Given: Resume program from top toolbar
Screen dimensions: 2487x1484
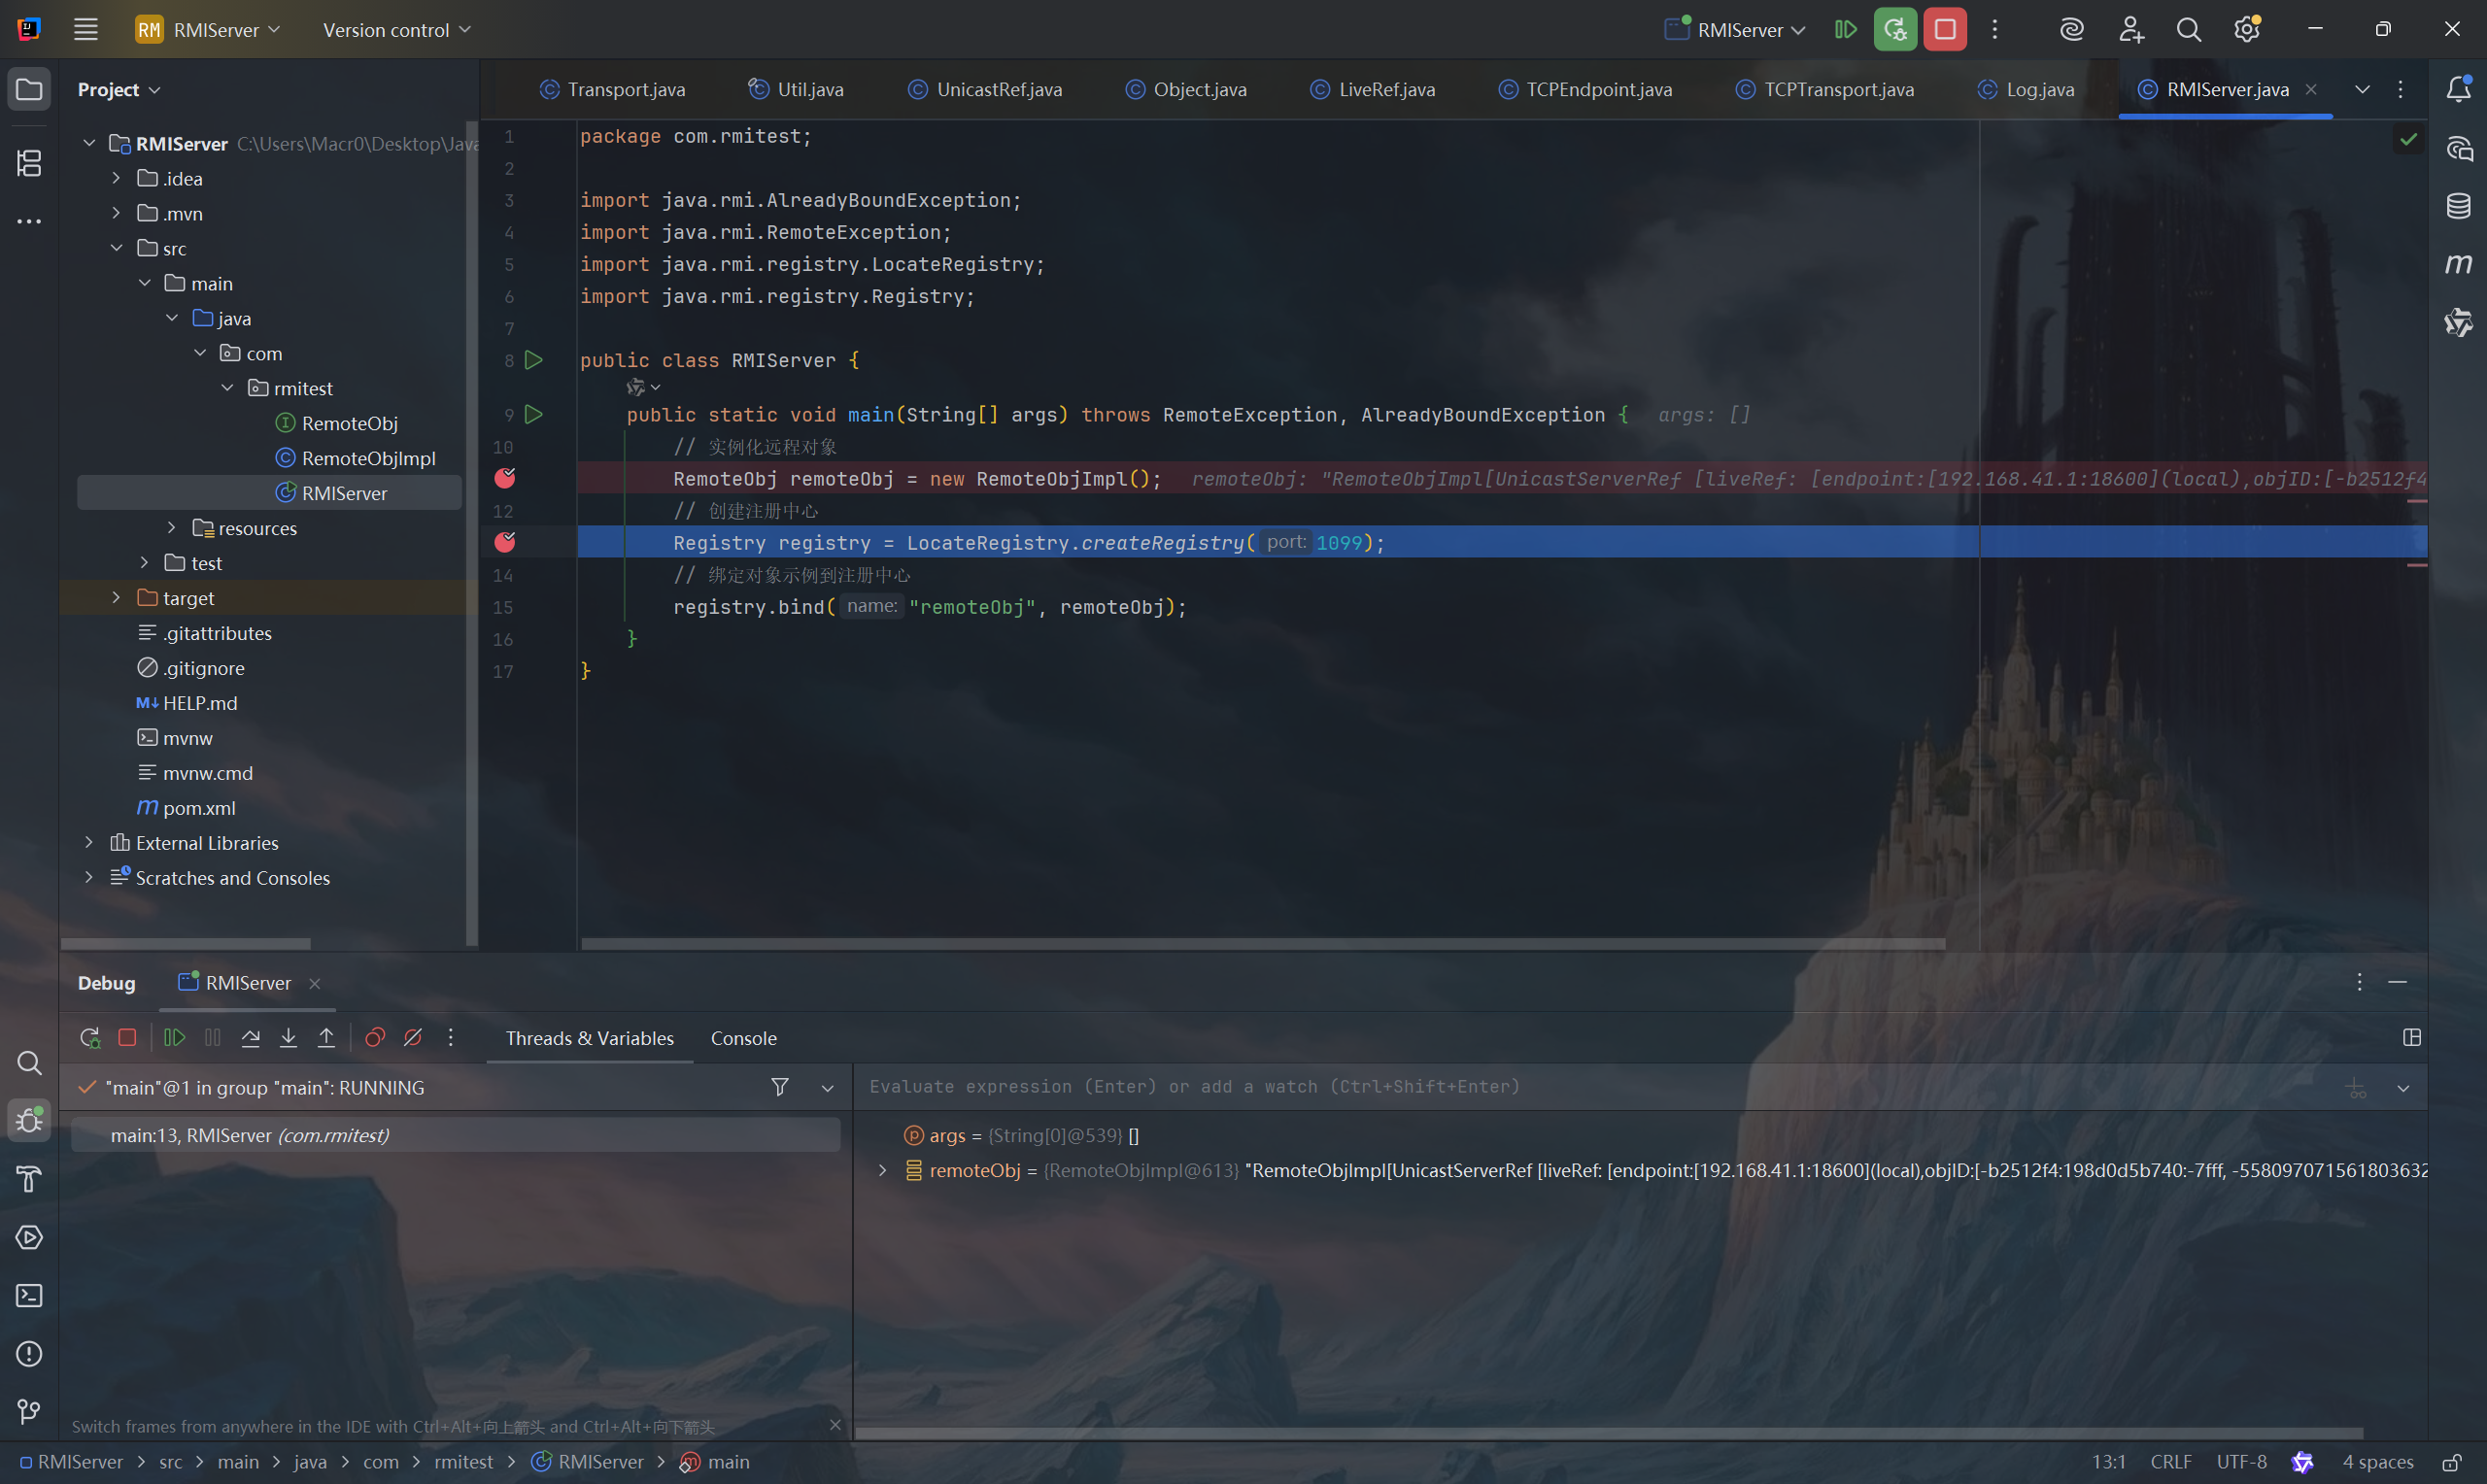Looking at the screenshot, I should 1845,29.
